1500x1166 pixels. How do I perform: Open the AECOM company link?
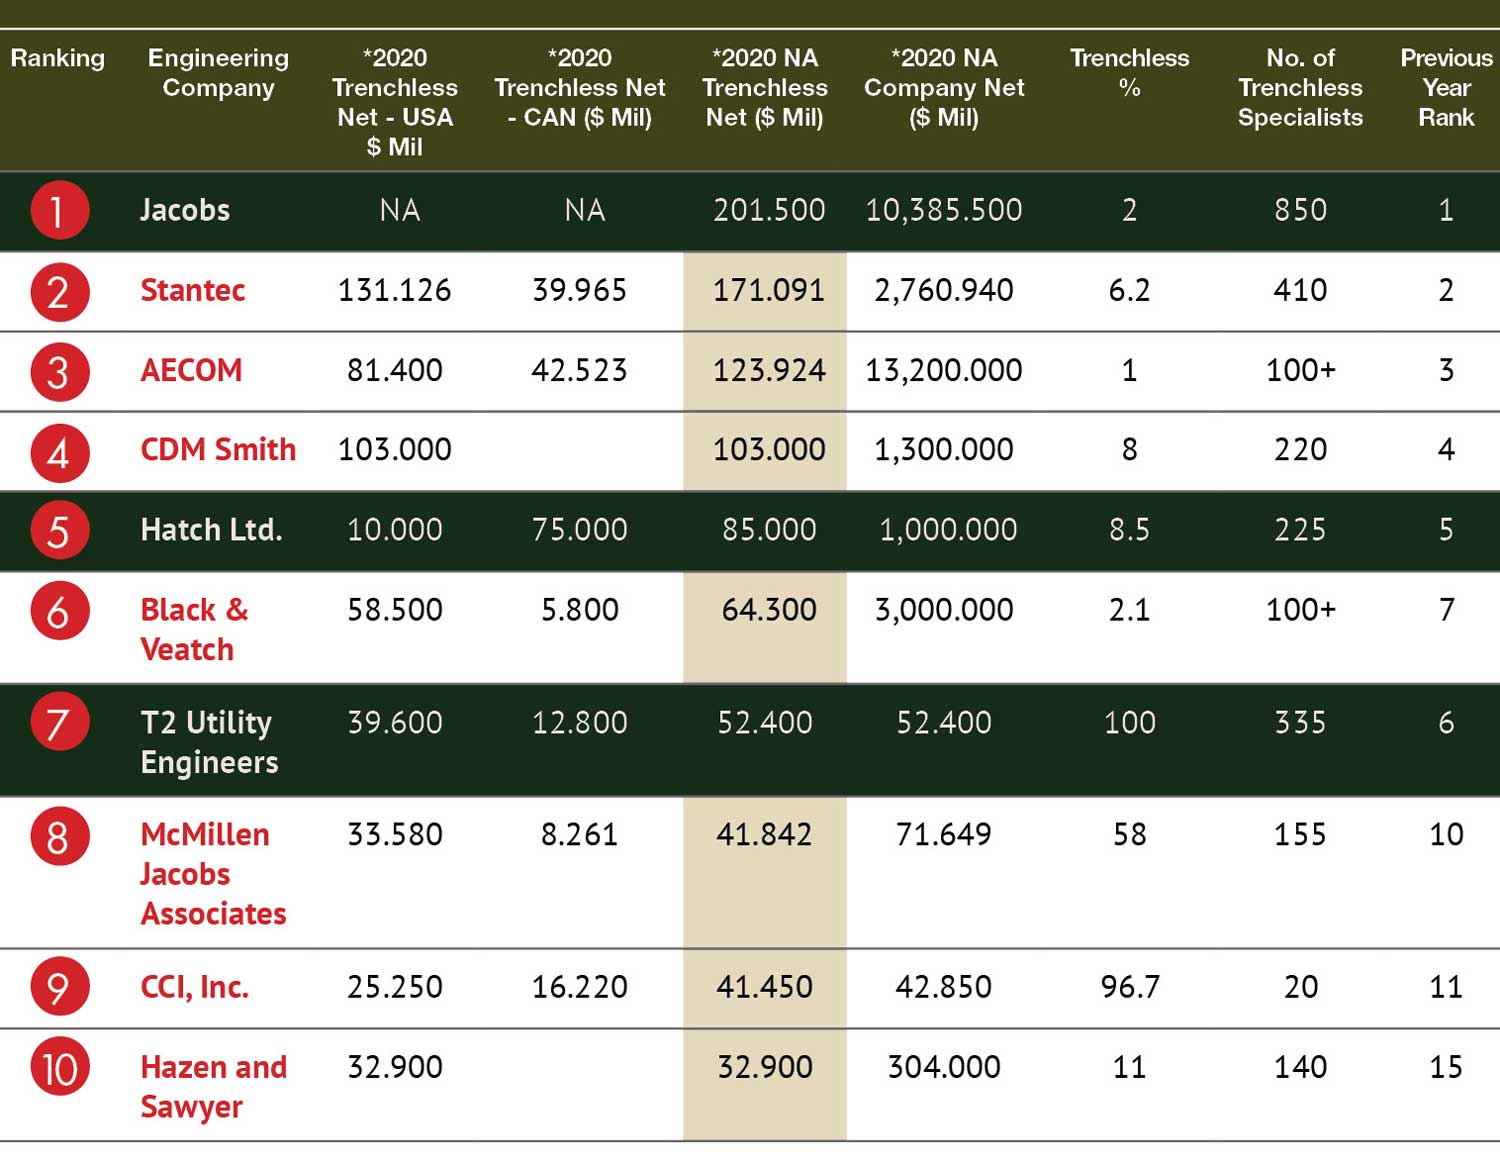coord(191,370)
